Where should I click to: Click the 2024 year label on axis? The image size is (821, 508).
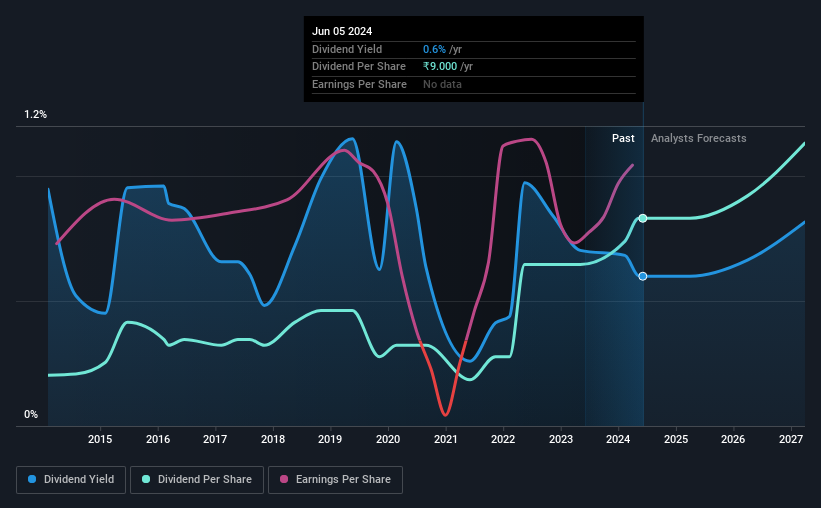618,439
